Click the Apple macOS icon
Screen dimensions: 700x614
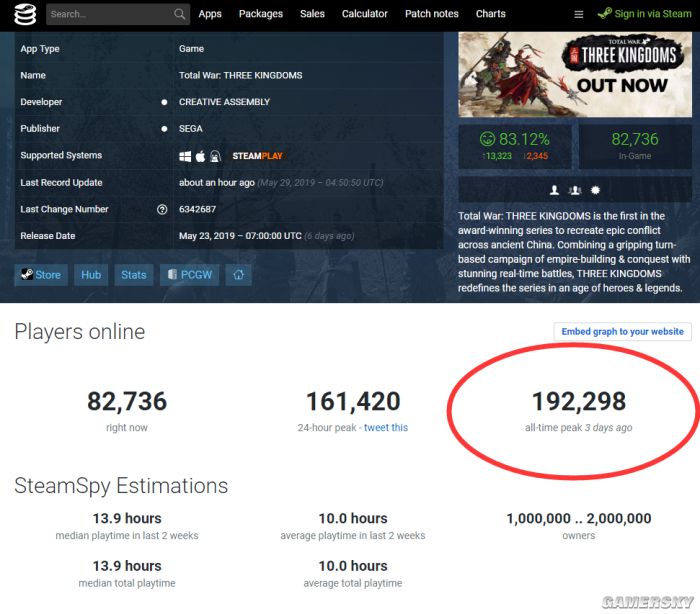click(200, 156)
